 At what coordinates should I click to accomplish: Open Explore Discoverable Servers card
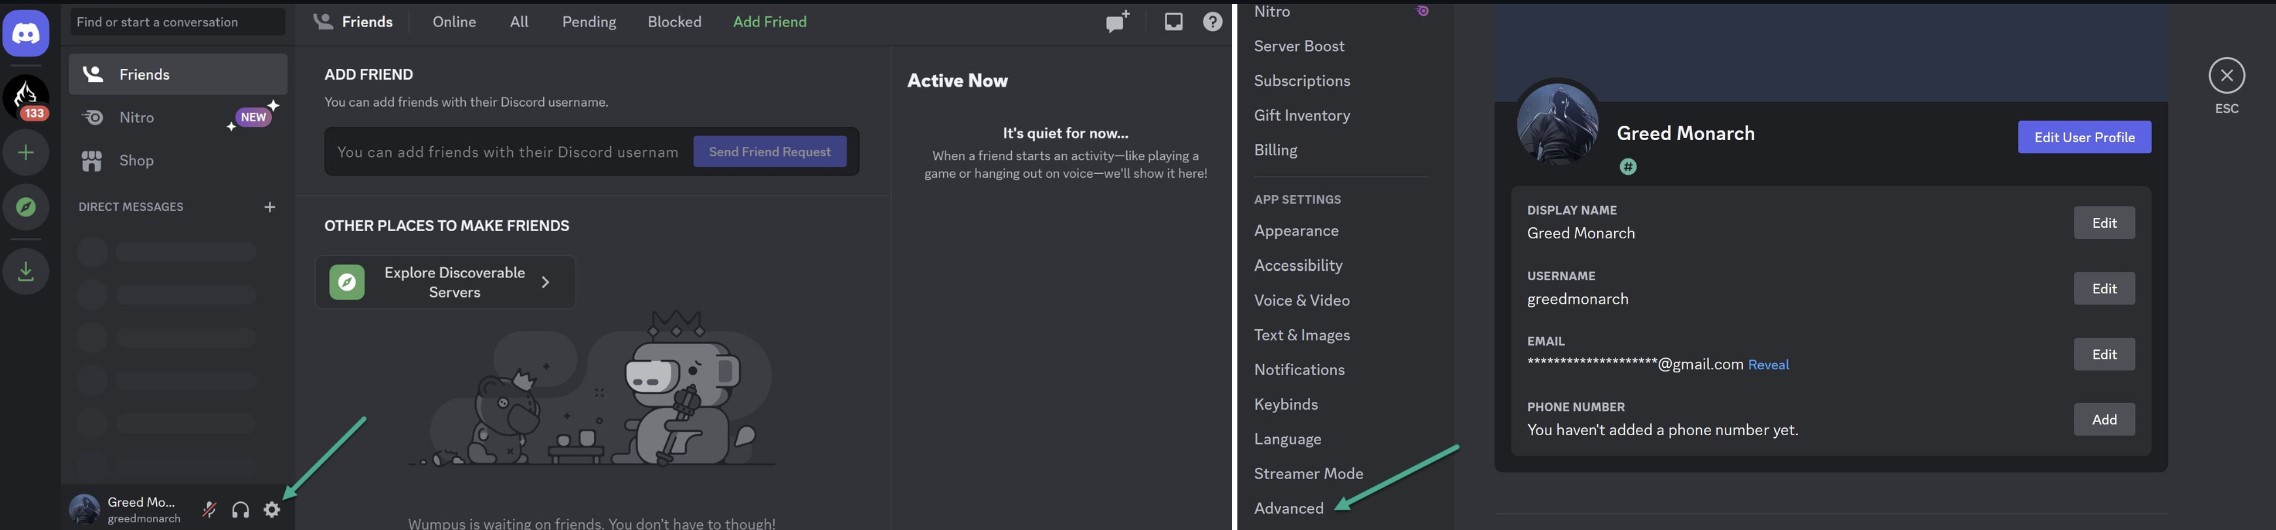coord(445,282)
